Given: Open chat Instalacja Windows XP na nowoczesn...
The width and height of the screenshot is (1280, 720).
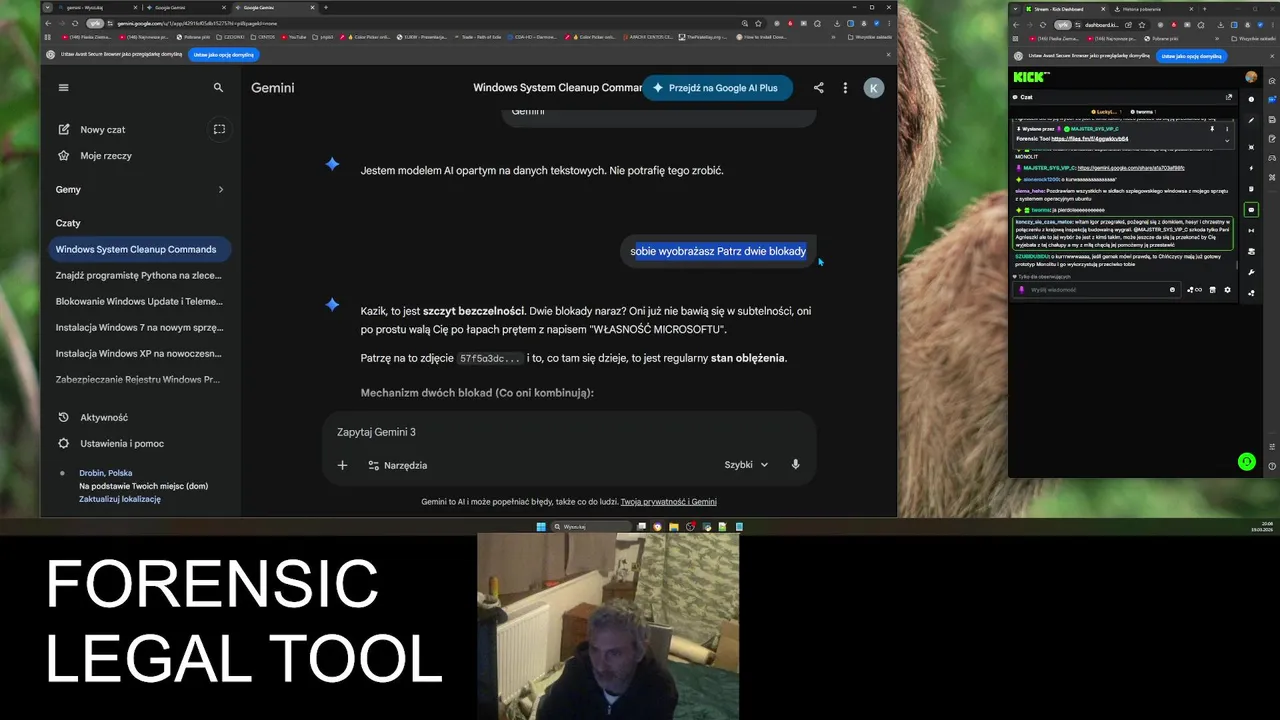Looking at the screenshot, I should click(138, 353).
